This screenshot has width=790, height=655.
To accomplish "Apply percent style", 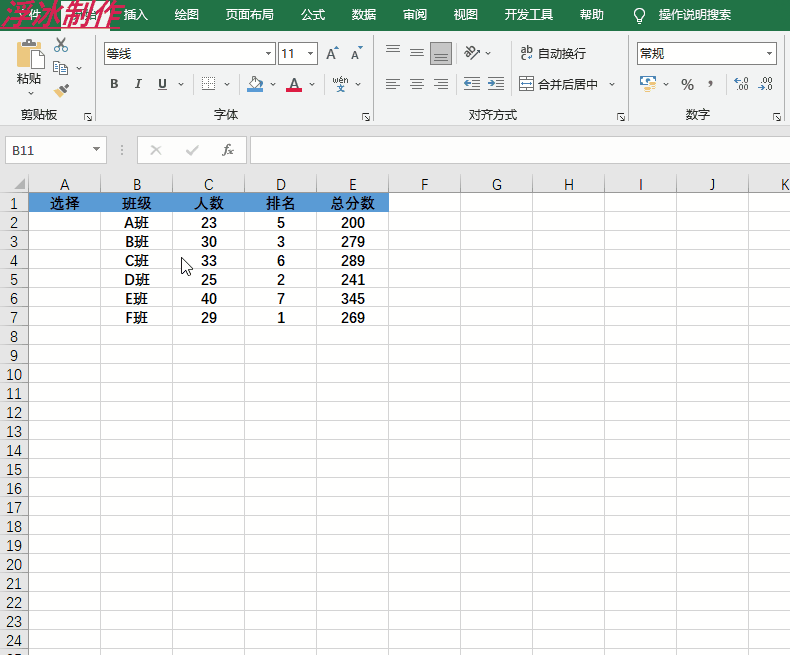I will pyautogui.click(x=687, y=85).
